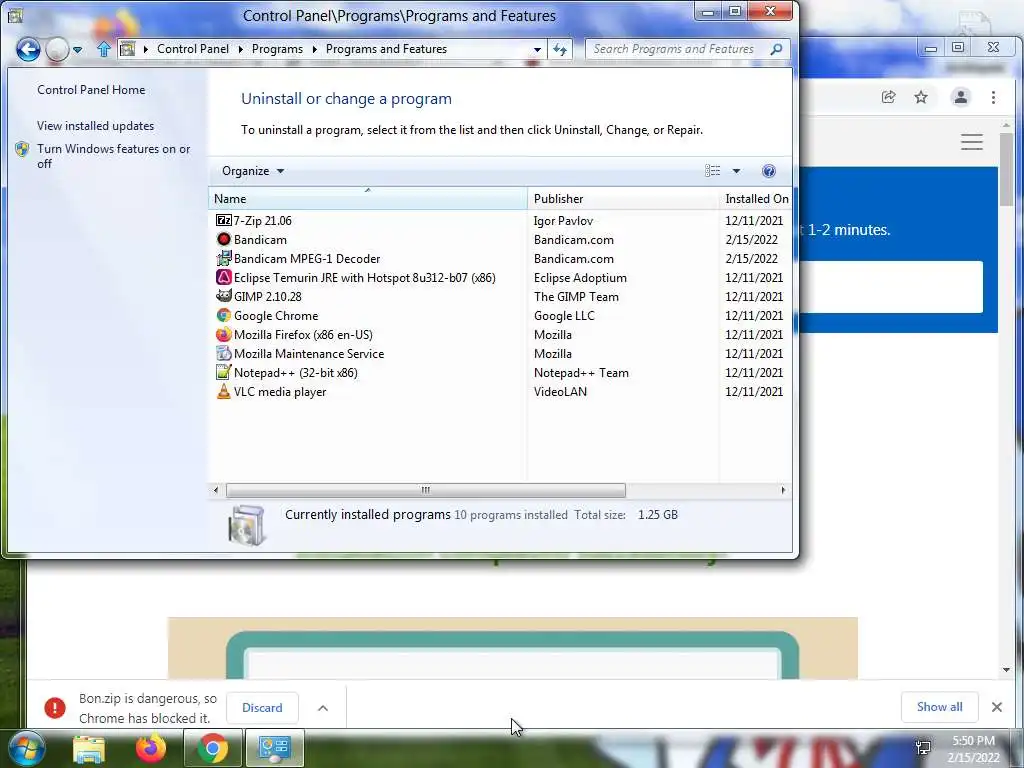Open Help with the question mark icon

tap(769, 171)
